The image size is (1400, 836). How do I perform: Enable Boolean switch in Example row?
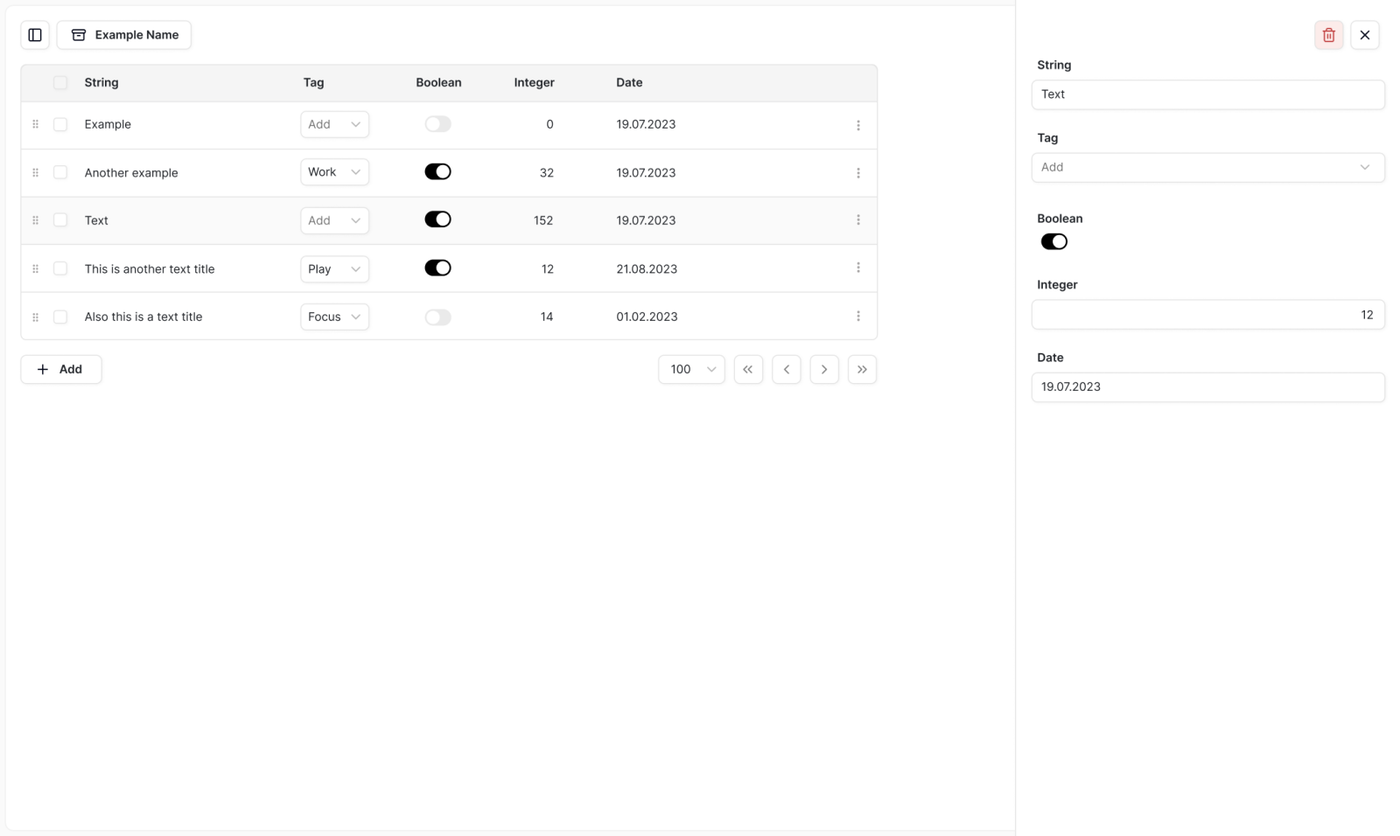(438, 124)
